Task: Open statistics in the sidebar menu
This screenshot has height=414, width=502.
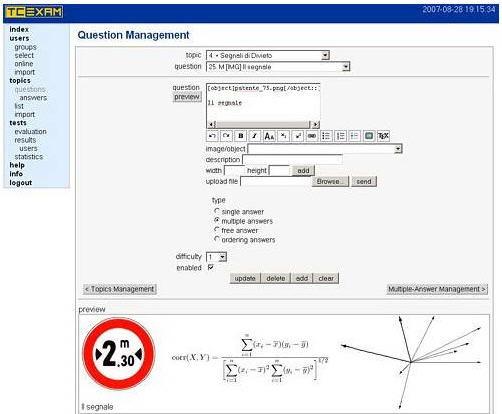Action: [x=29, y=157]
